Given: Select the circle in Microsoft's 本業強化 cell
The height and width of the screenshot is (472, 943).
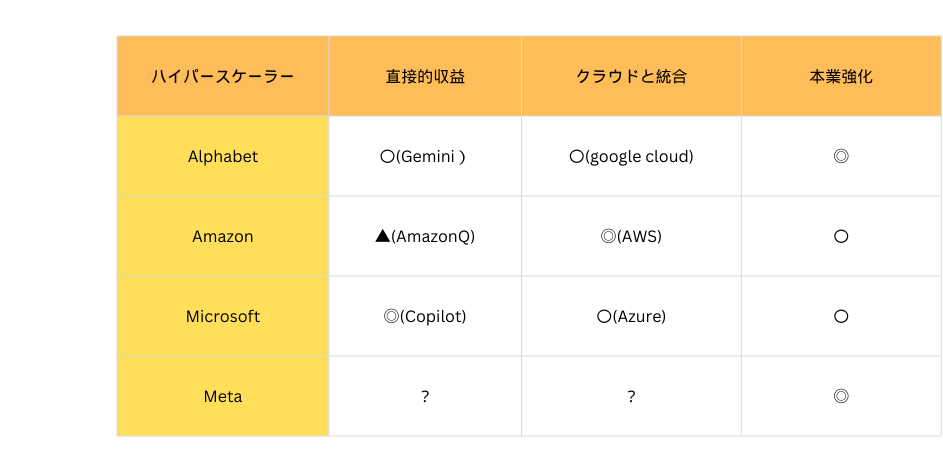Looking at the screenshot, I should pyautogui.click(x=841, y=316).
